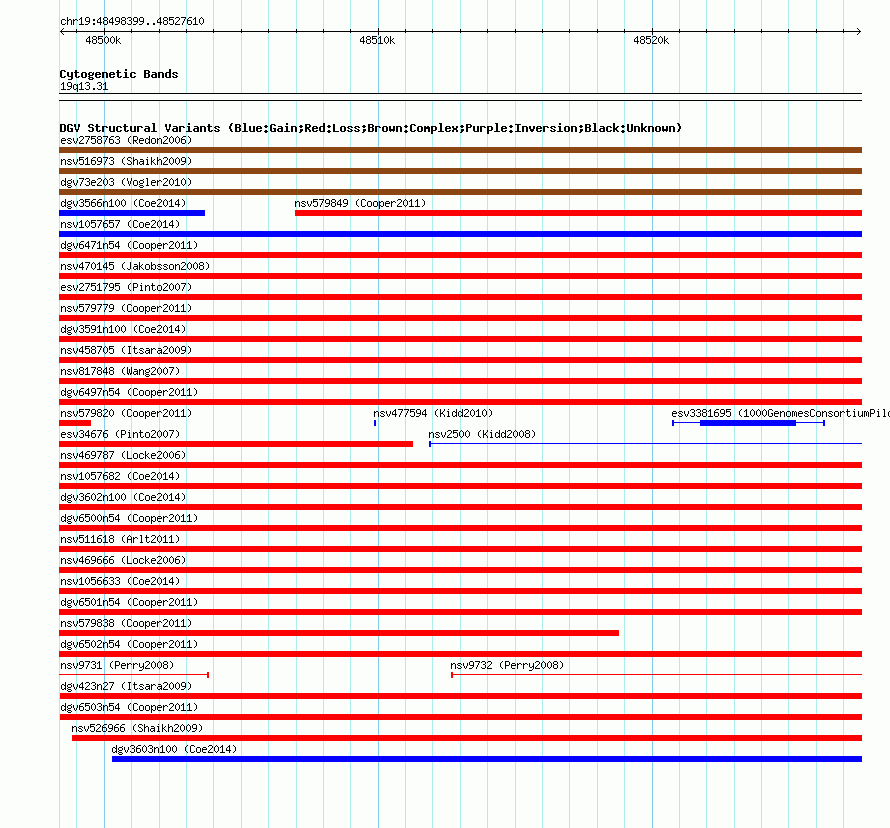
Task: Select nsv1057682 (Coe2014) label
Action: click(x=120, y=476)
